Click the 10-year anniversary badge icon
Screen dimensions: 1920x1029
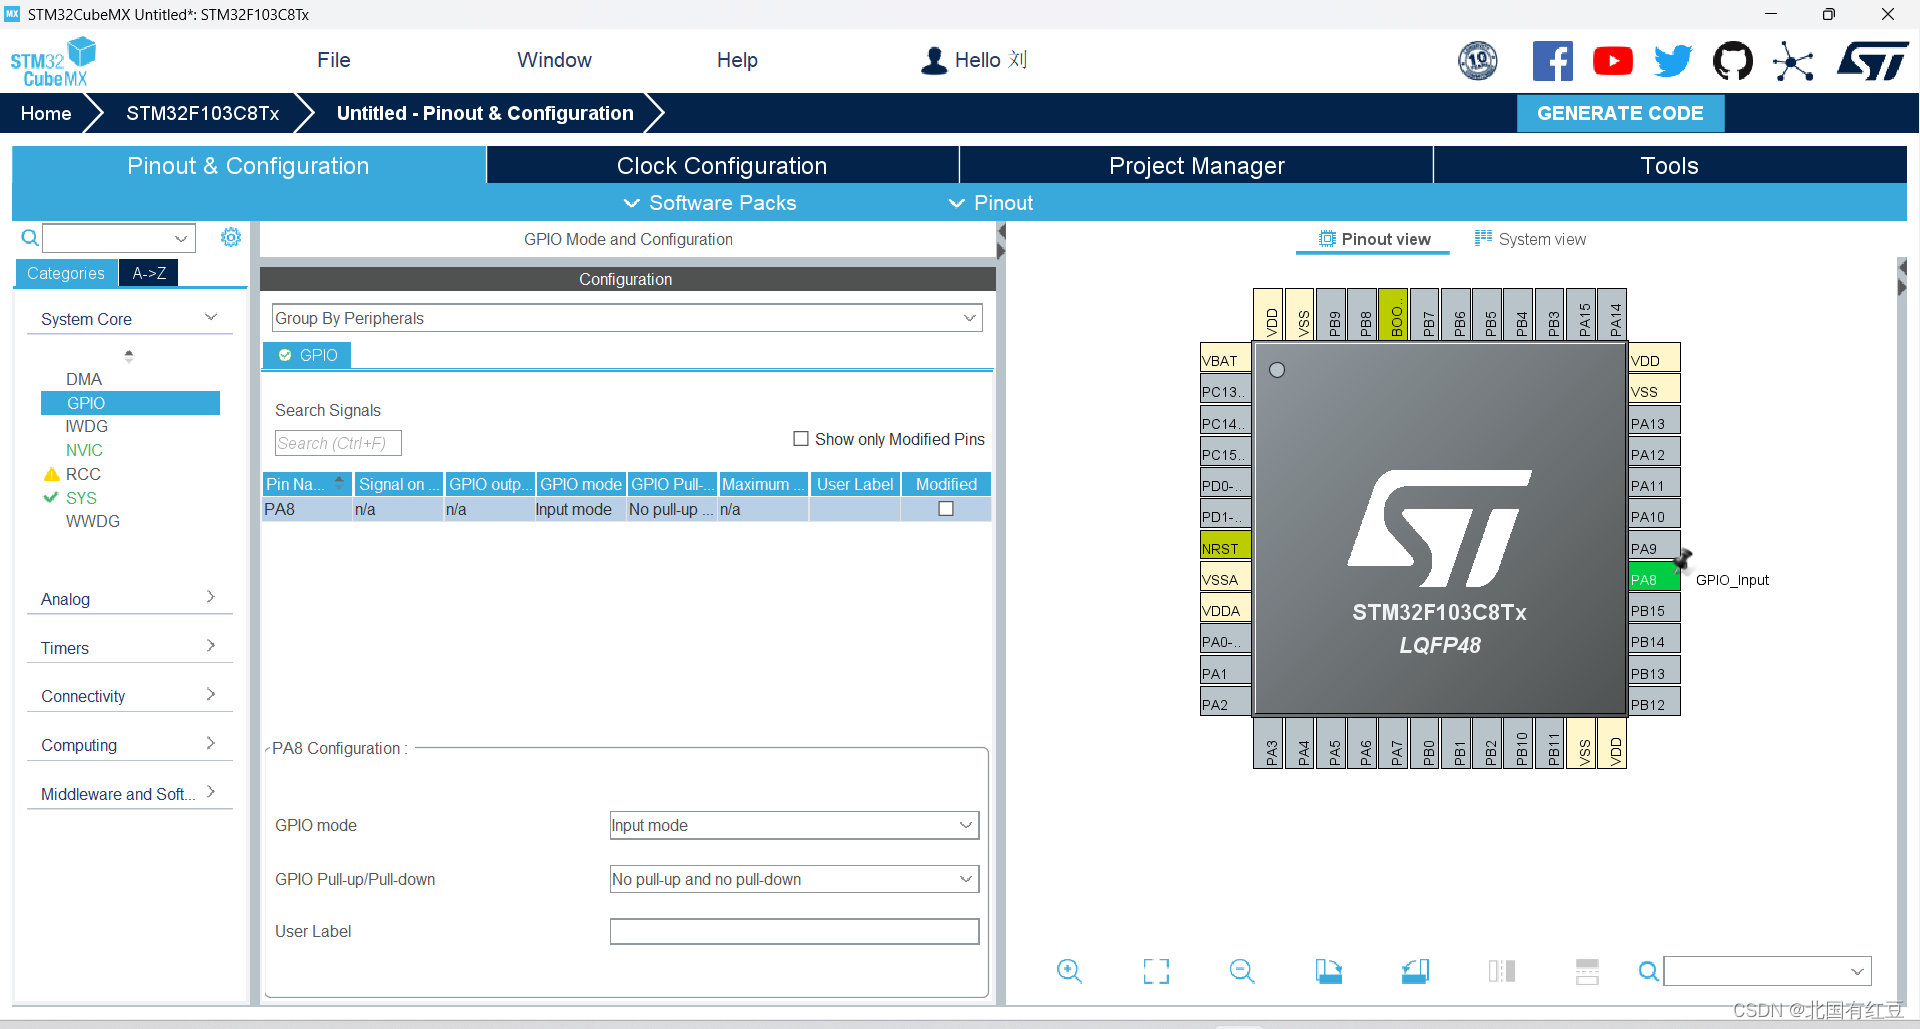pos(1478,61)
